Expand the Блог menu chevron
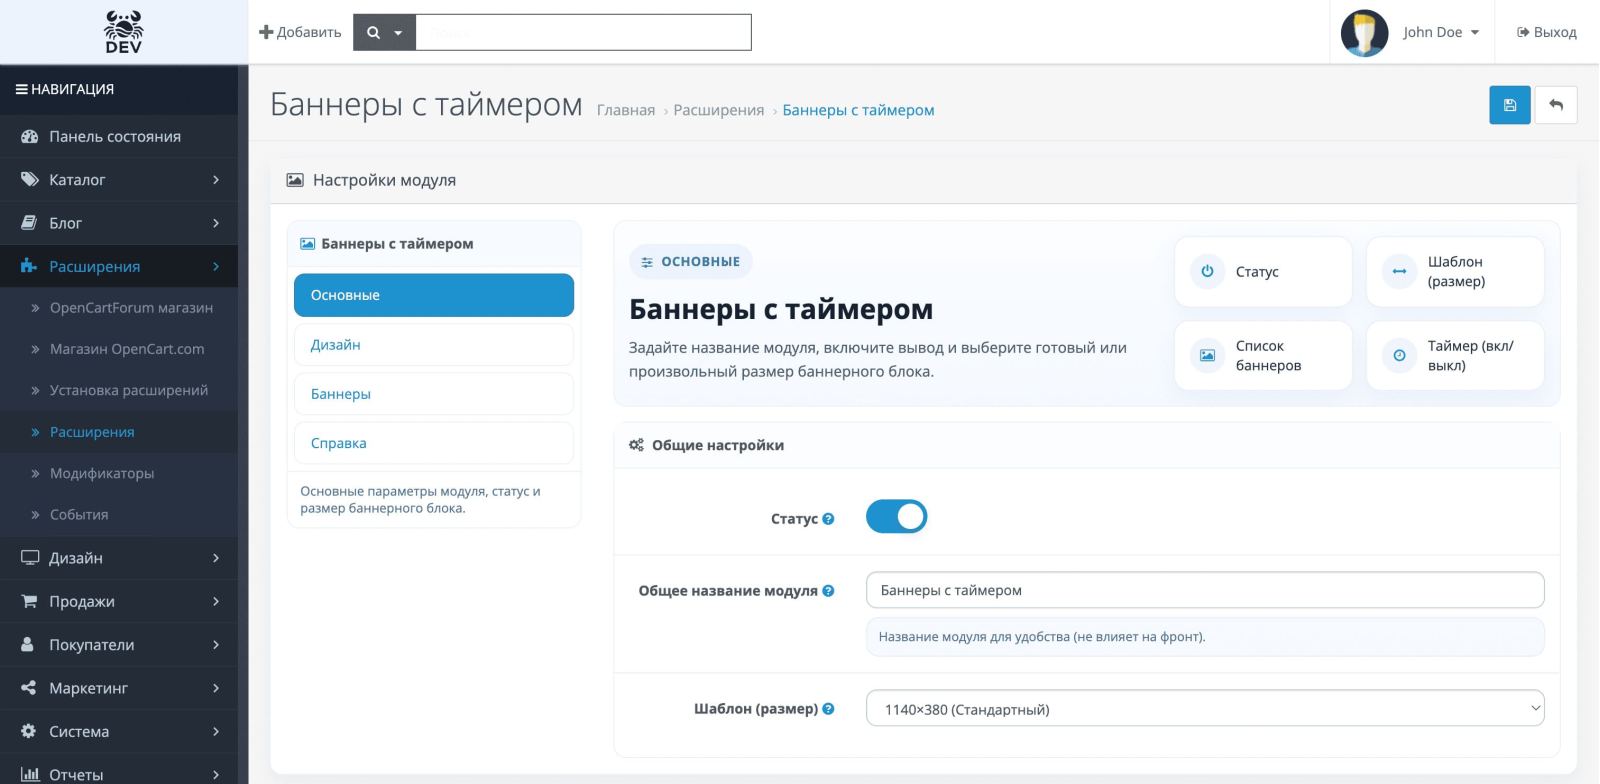Screen dimensions: 1600x784 point(216,223)
